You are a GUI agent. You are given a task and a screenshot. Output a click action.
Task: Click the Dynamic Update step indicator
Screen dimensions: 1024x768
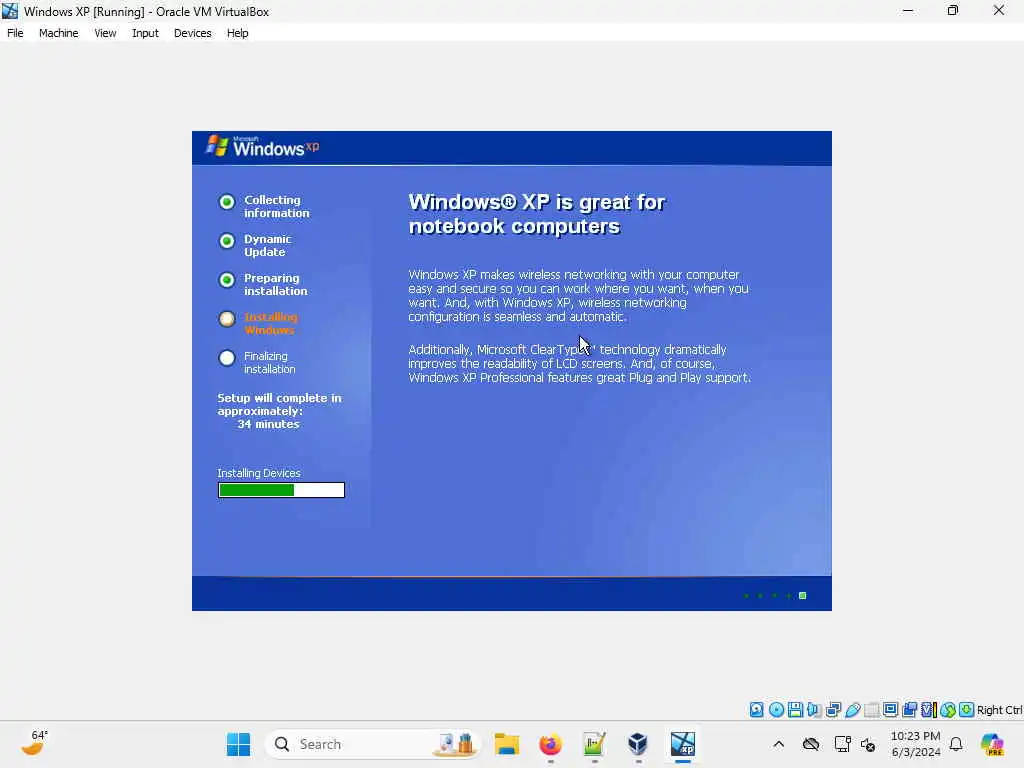(x=227, y=241)
